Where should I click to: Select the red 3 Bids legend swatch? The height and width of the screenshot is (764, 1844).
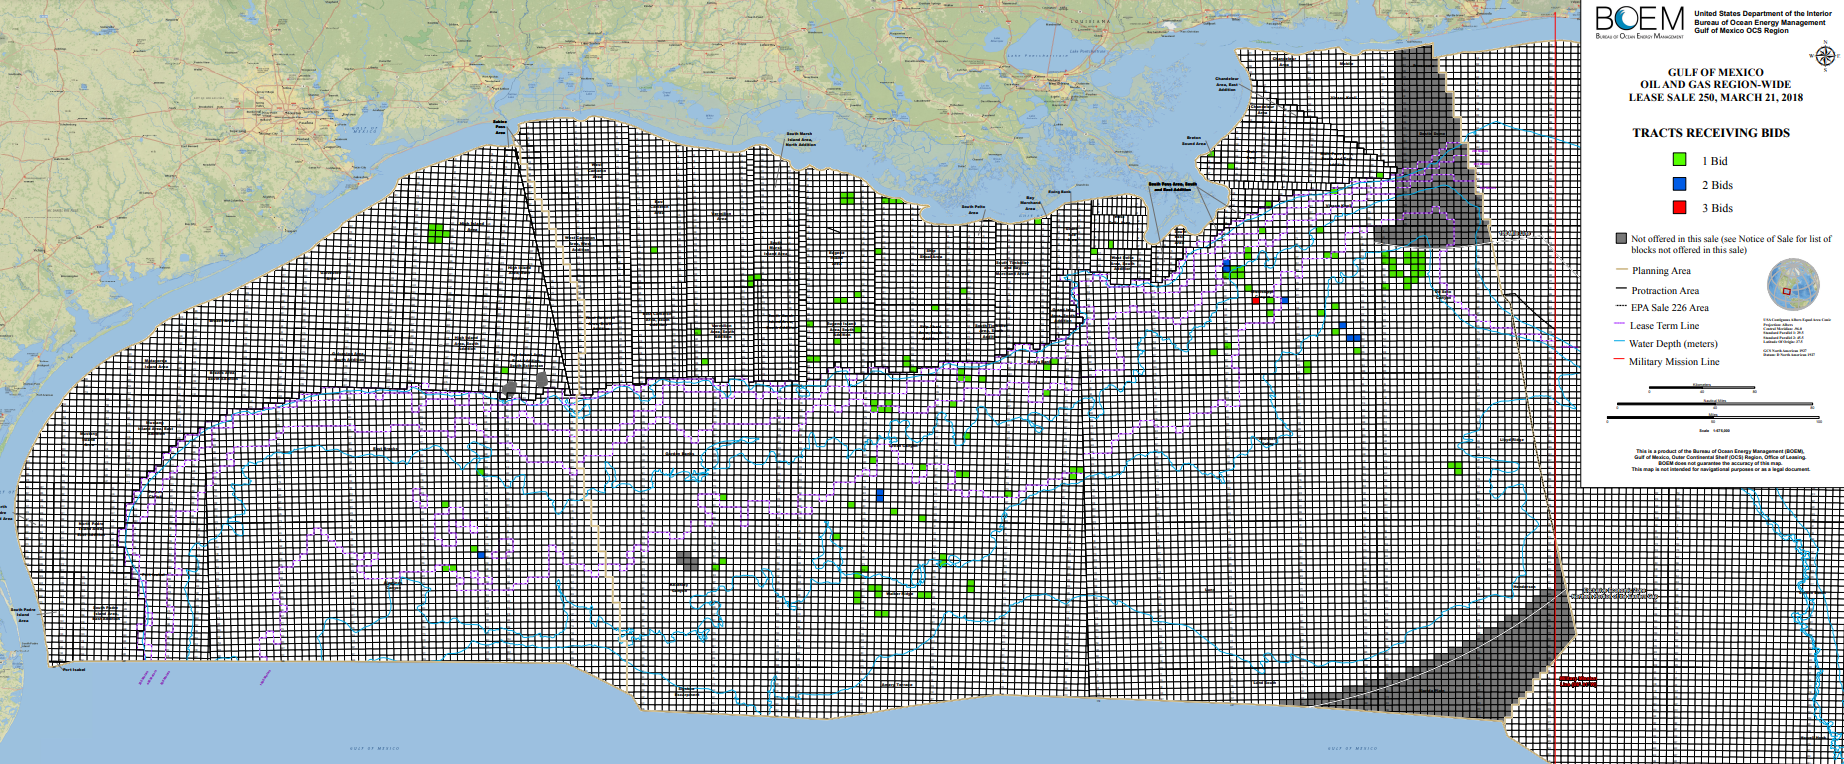pyautogui.click(x=1679, y=207)
